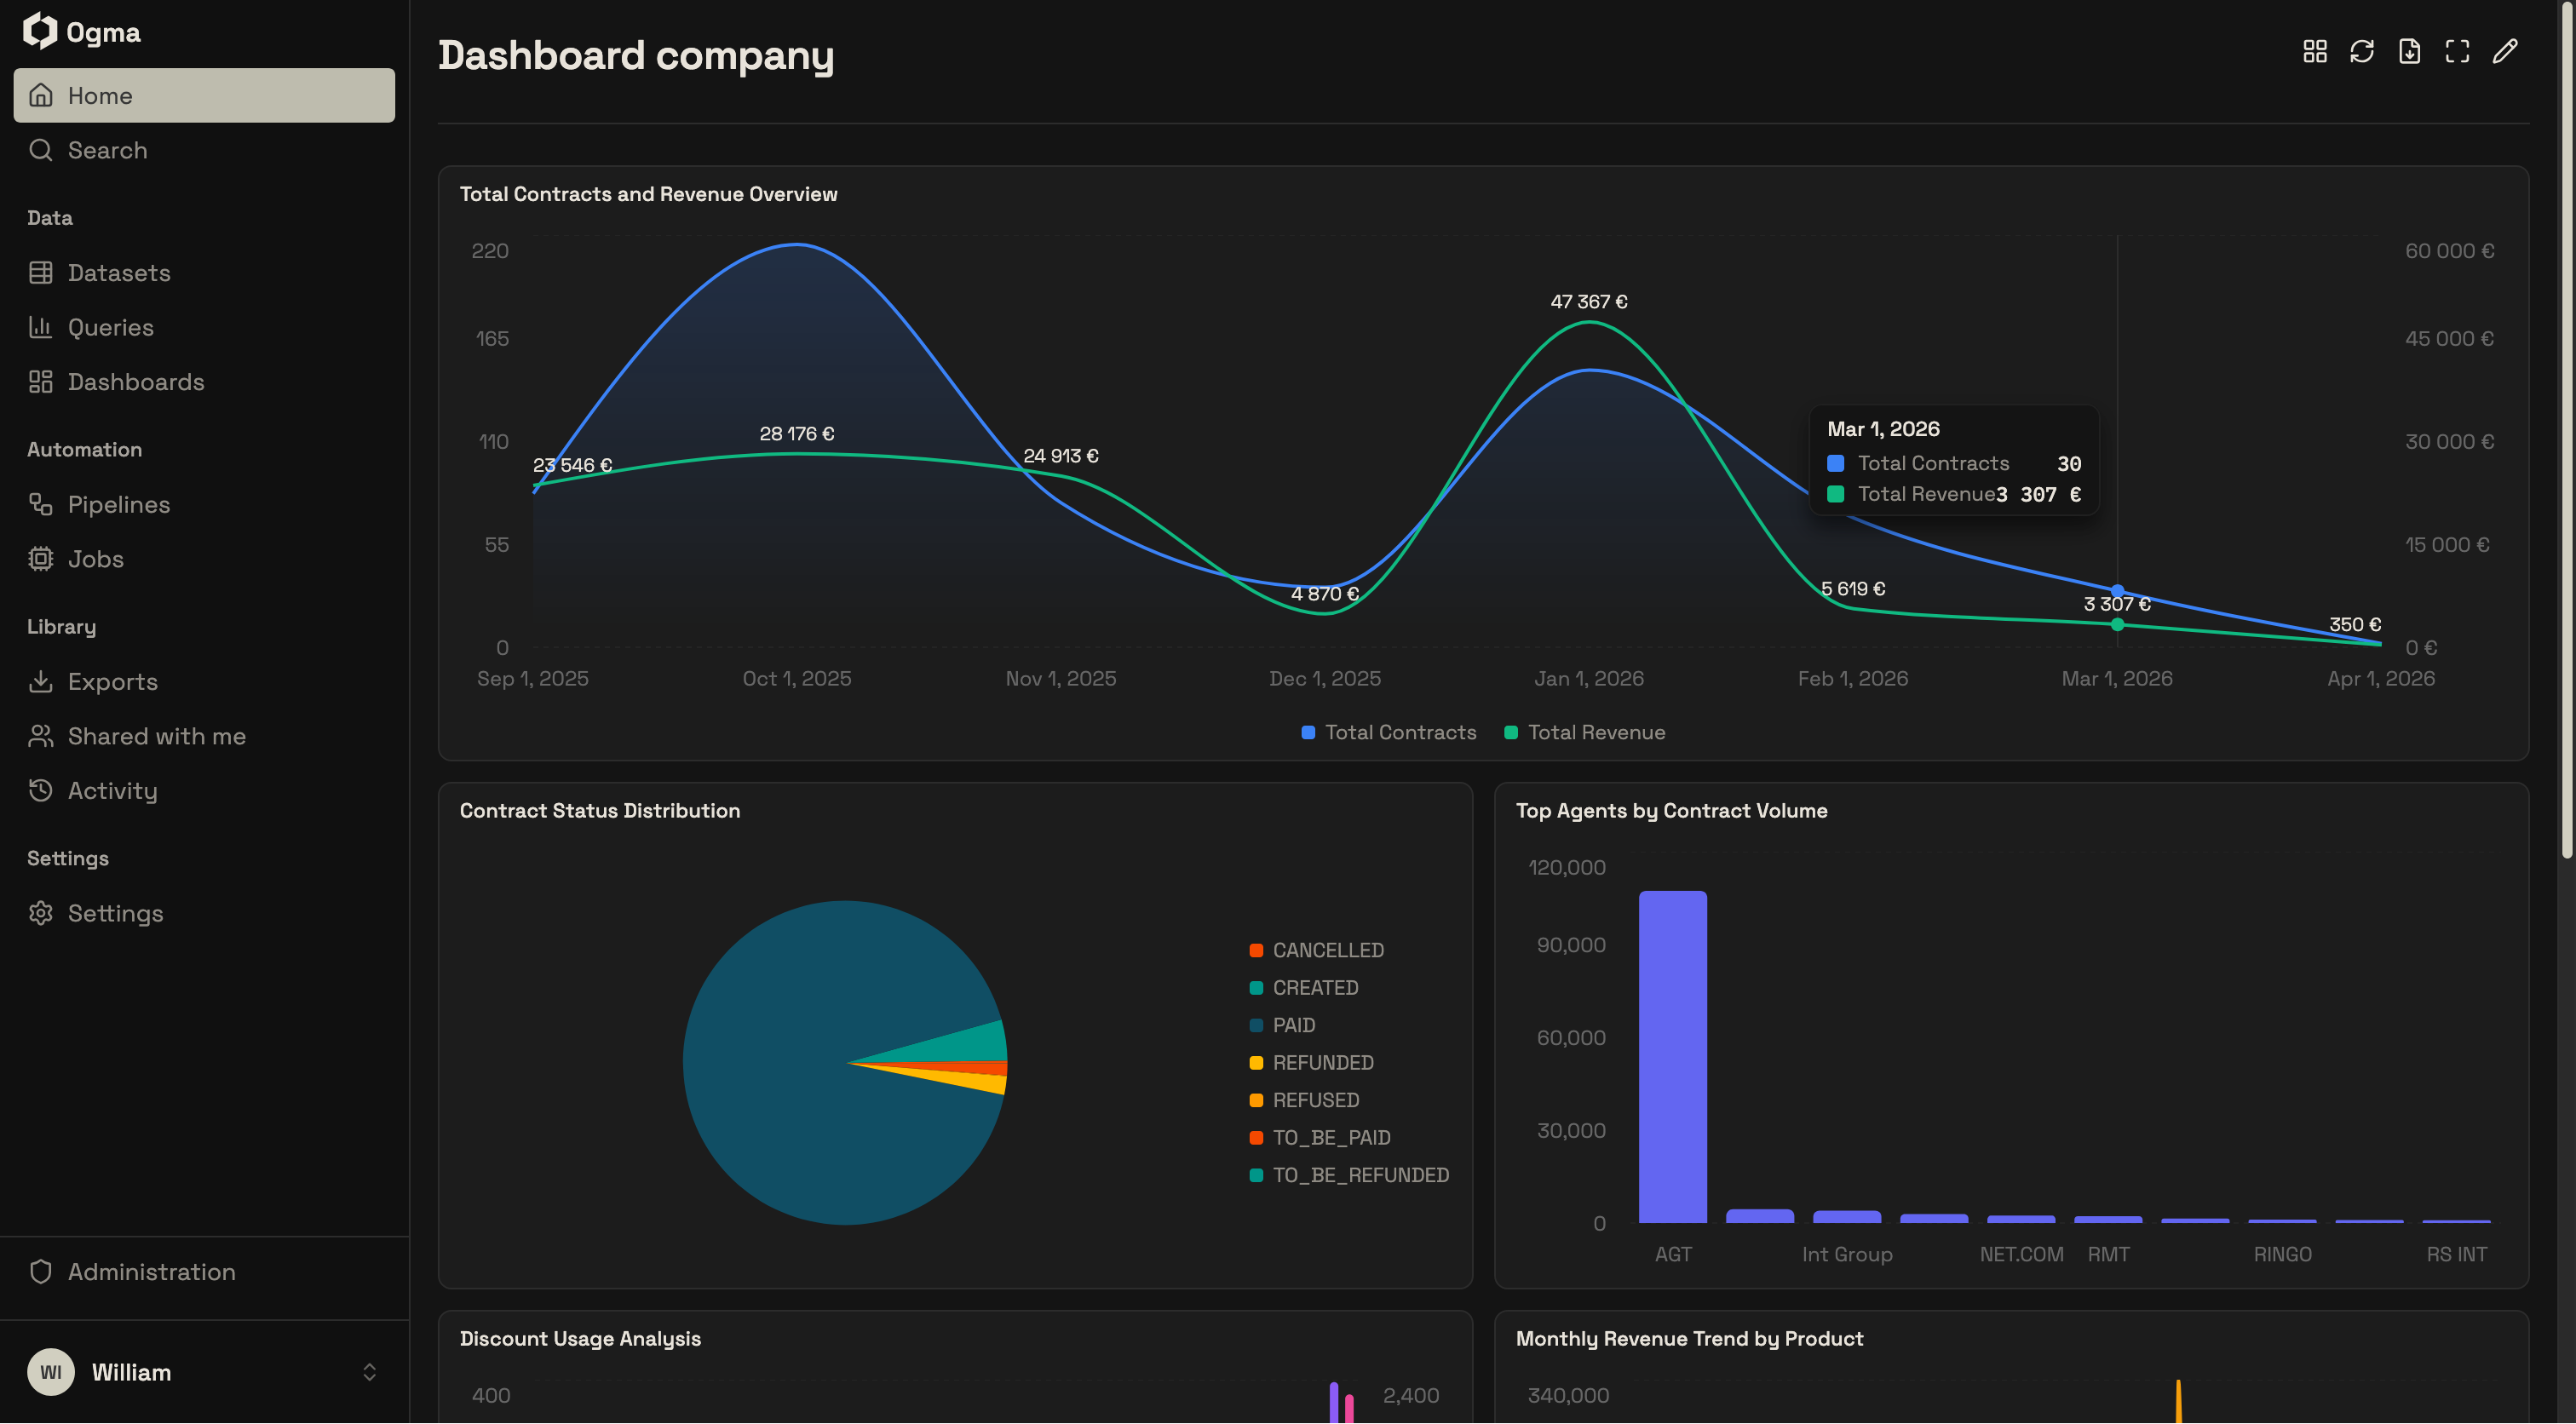Click the Search magnifier icon
The image size is (2576, 1424).
click(40, 150)
